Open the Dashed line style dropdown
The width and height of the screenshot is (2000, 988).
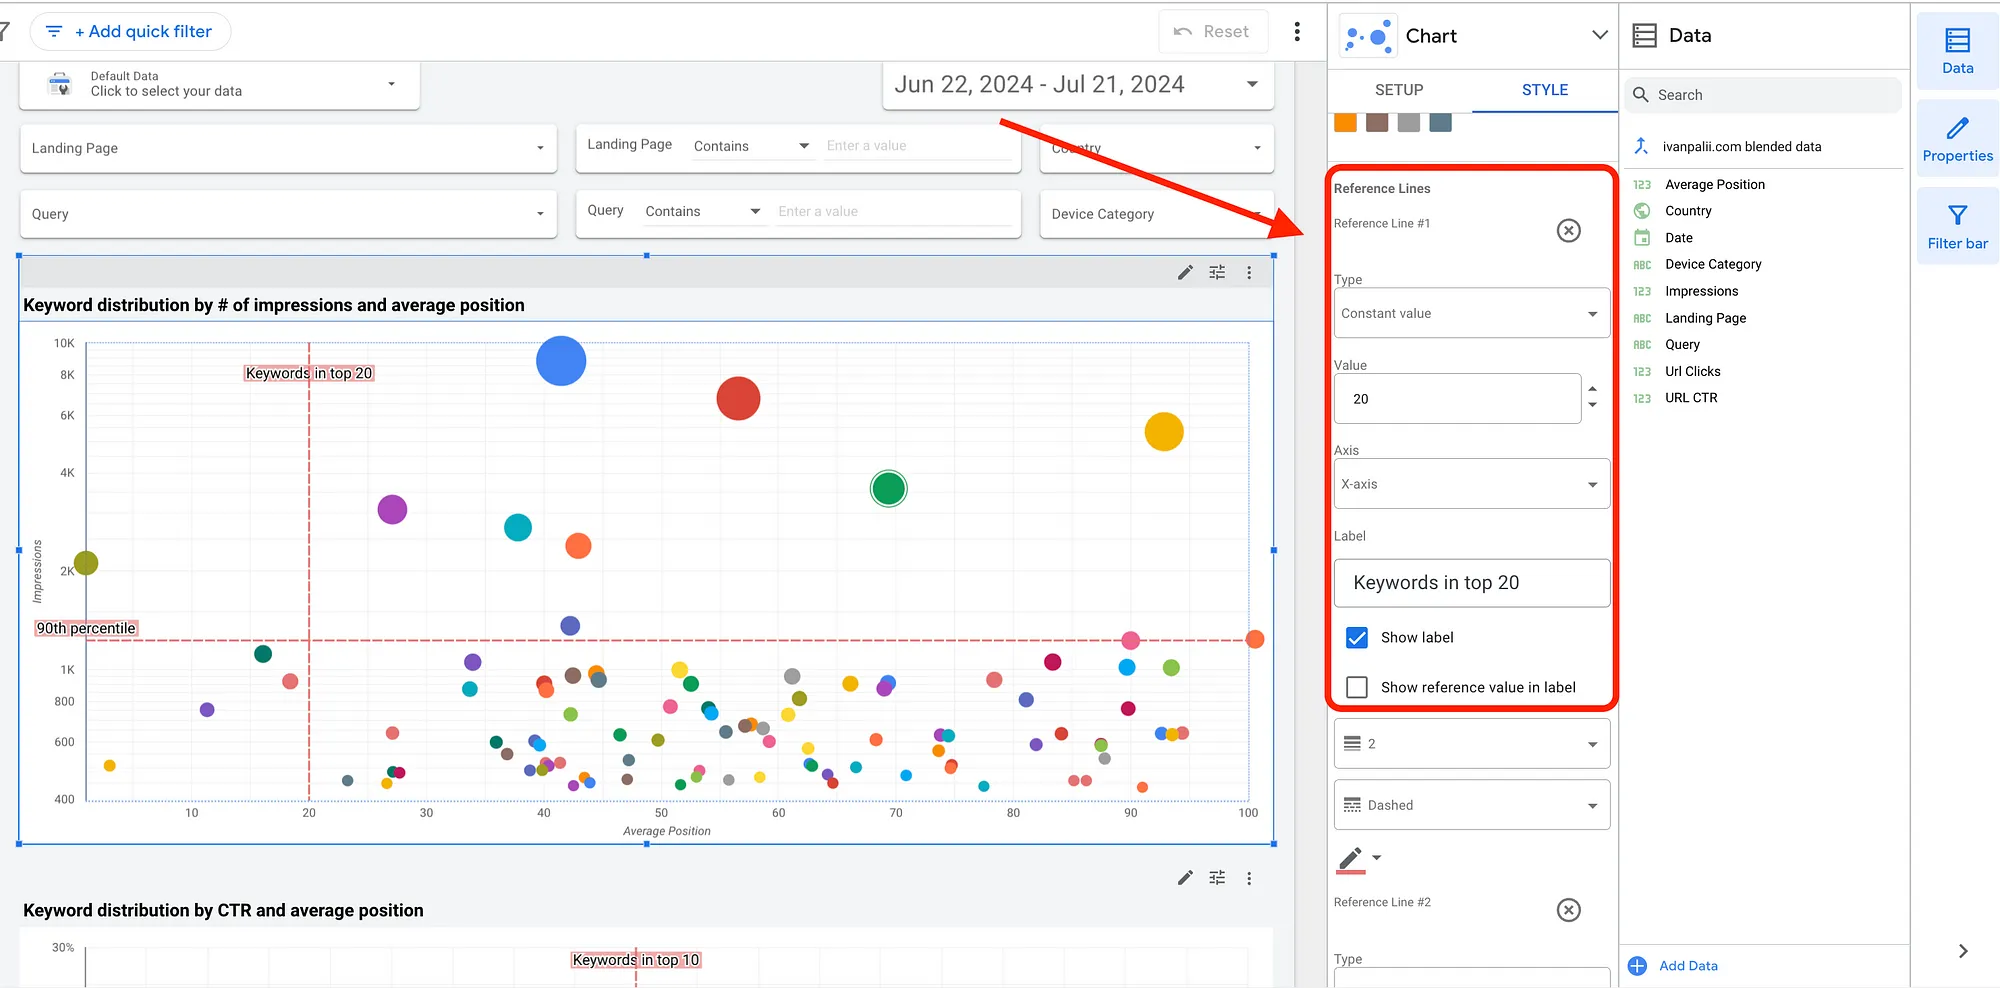pos(1472,805)
